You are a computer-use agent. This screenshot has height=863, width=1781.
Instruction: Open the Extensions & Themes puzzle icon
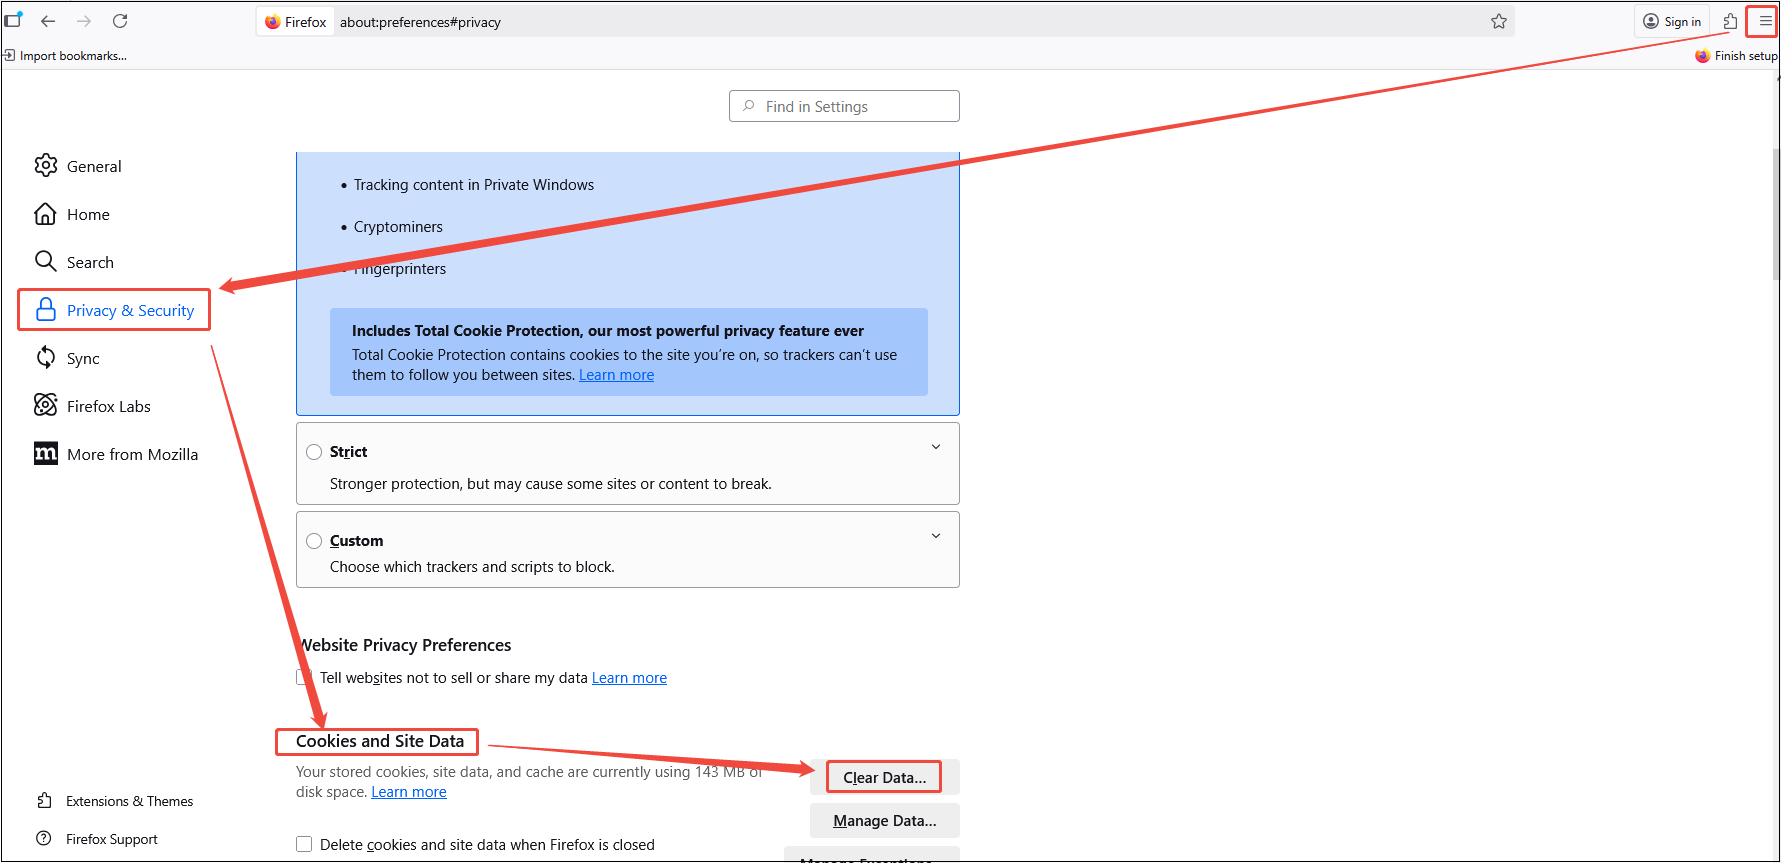click(x=44, y=800)
